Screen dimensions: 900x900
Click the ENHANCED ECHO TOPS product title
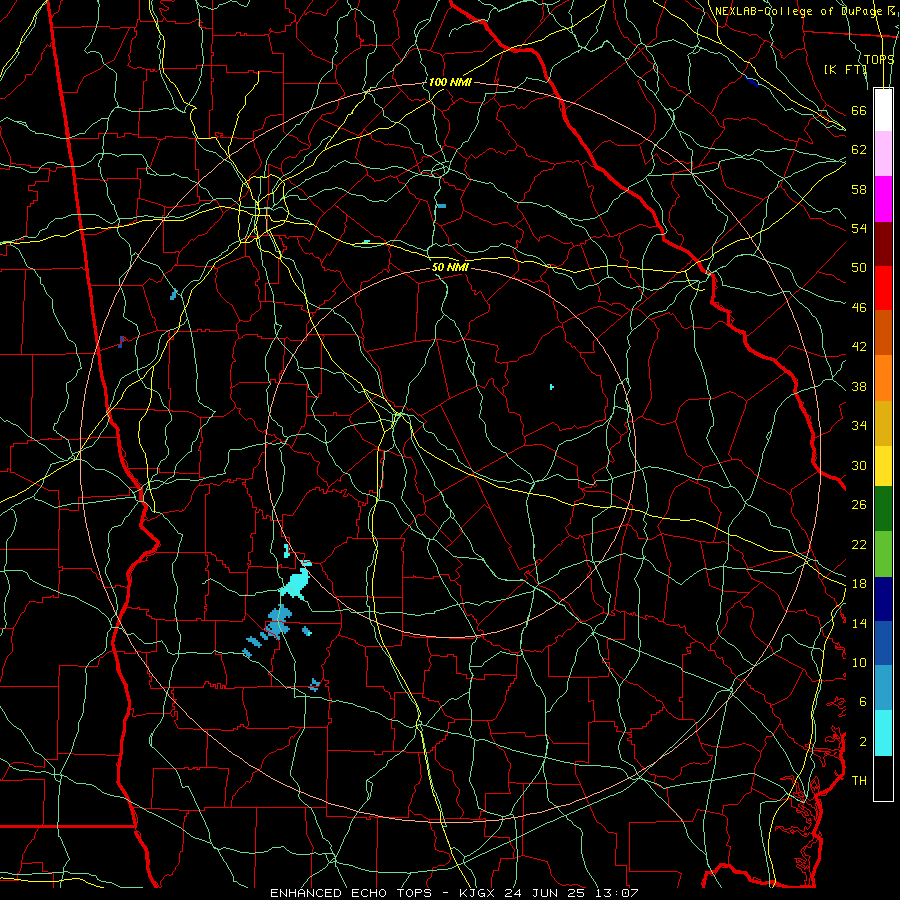351,893
